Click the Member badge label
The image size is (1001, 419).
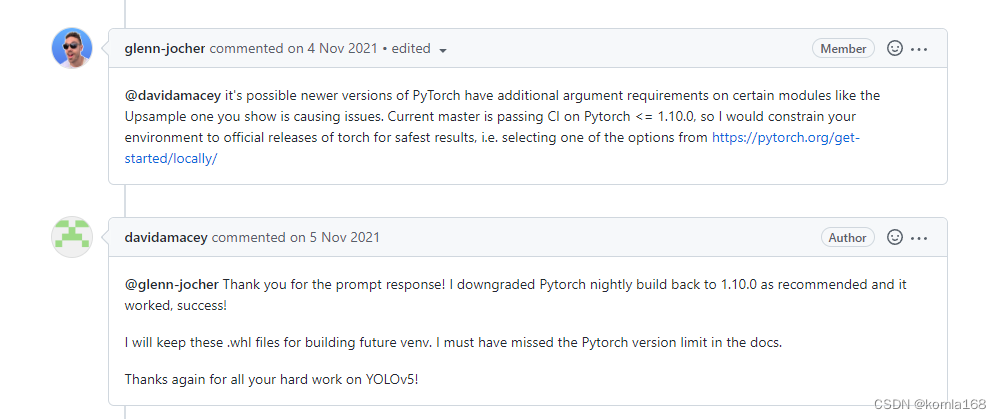[843, 48]
